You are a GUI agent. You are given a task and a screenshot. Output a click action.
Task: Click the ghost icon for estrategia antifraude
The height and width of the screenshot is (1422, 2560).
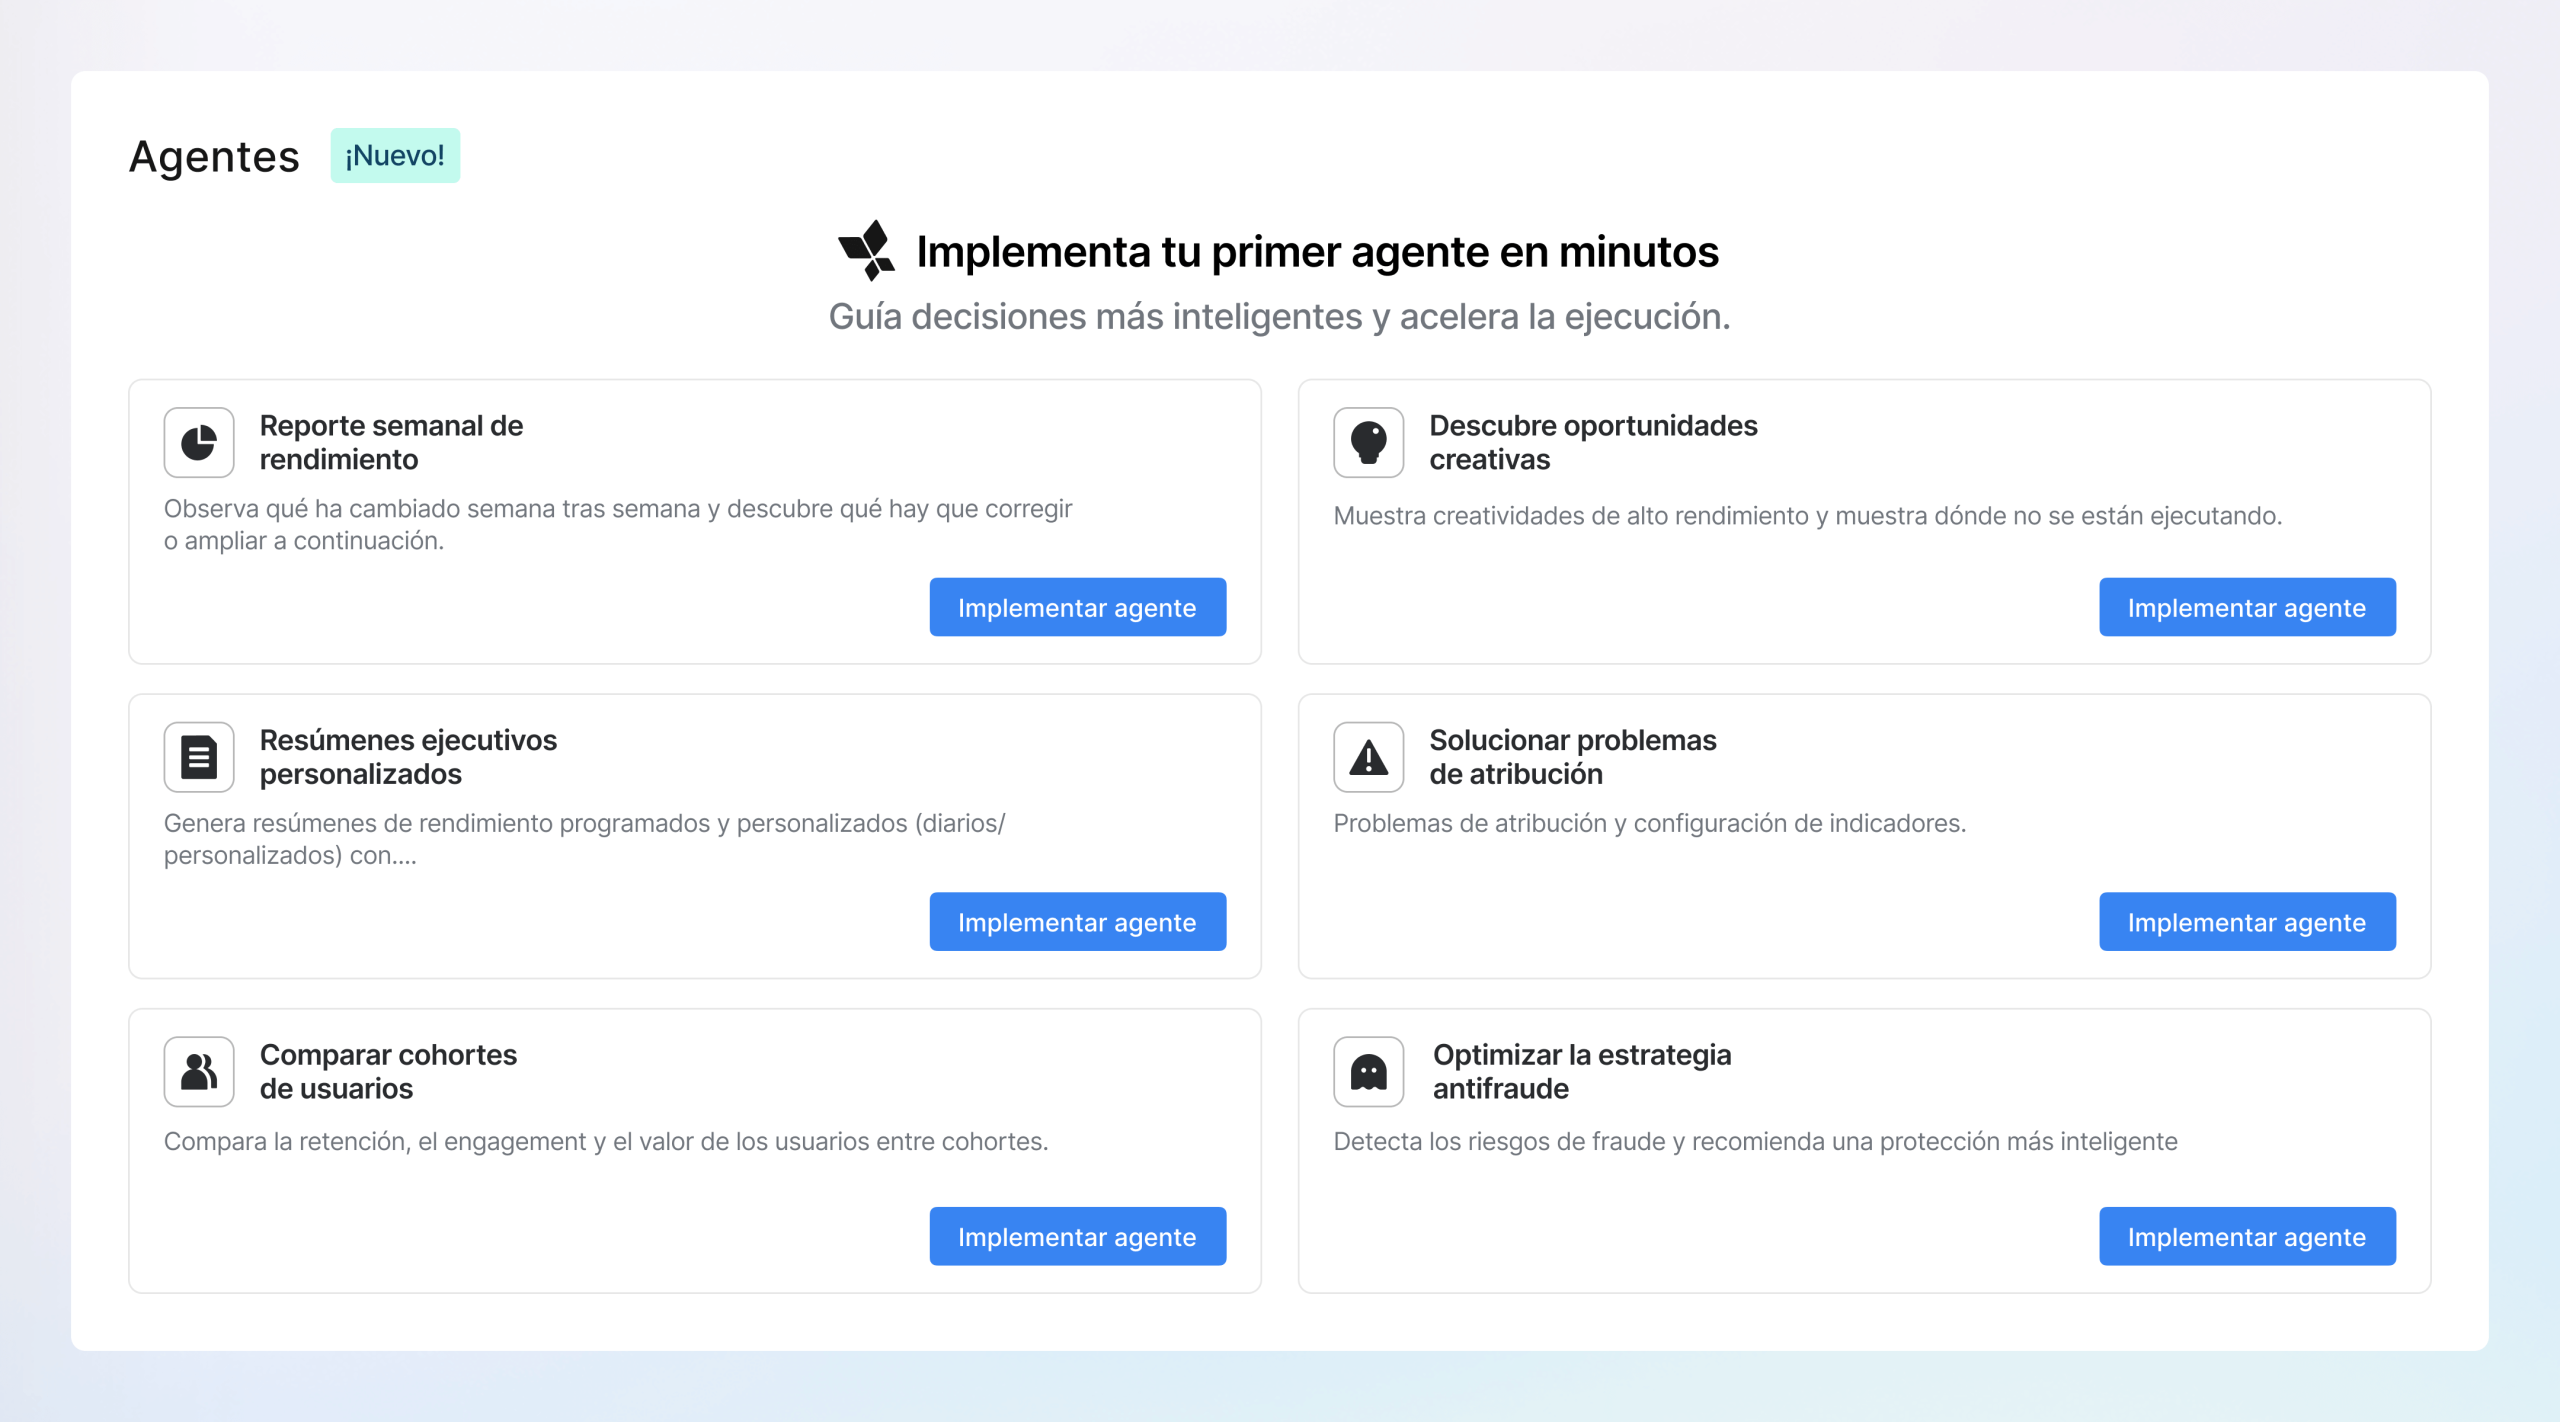click(x=1369, y=1071)
